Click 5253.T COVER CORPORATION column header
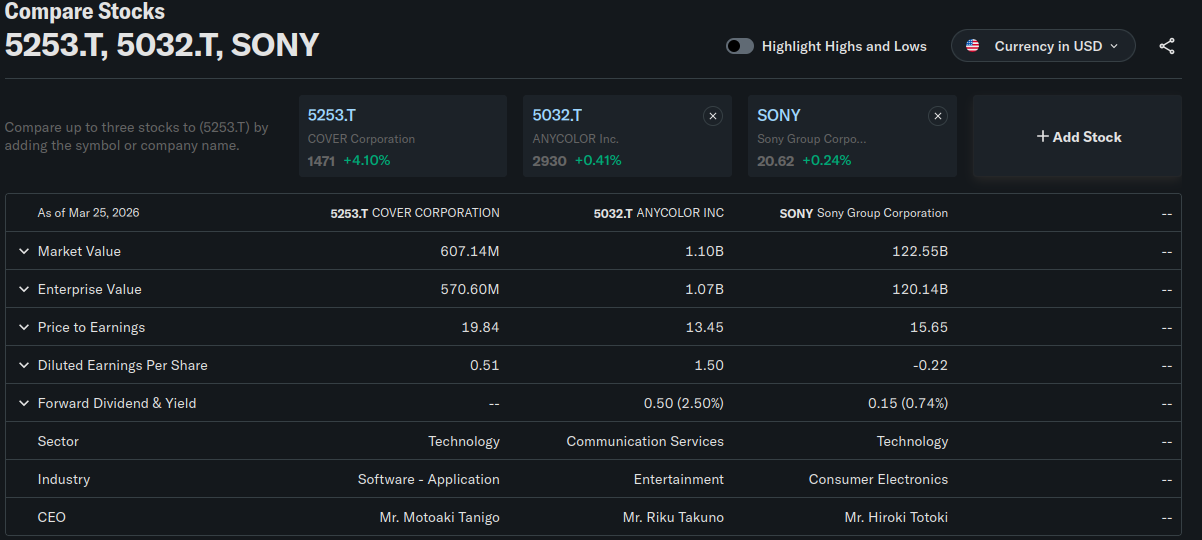This screenshot has height=540, width=1202. 415,213
